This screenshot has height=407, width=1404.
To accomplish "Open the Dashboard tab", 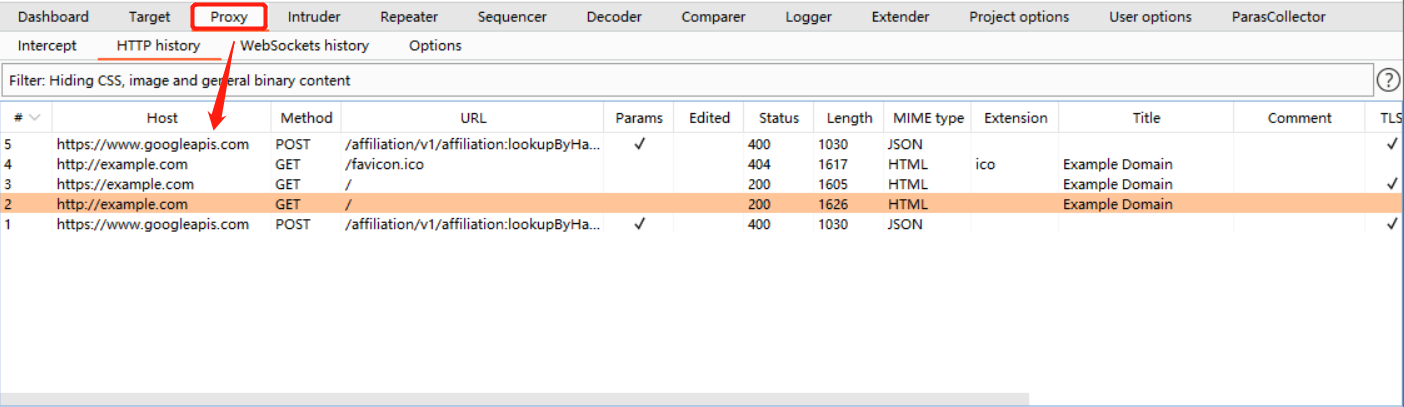I will tap(53, 16).
